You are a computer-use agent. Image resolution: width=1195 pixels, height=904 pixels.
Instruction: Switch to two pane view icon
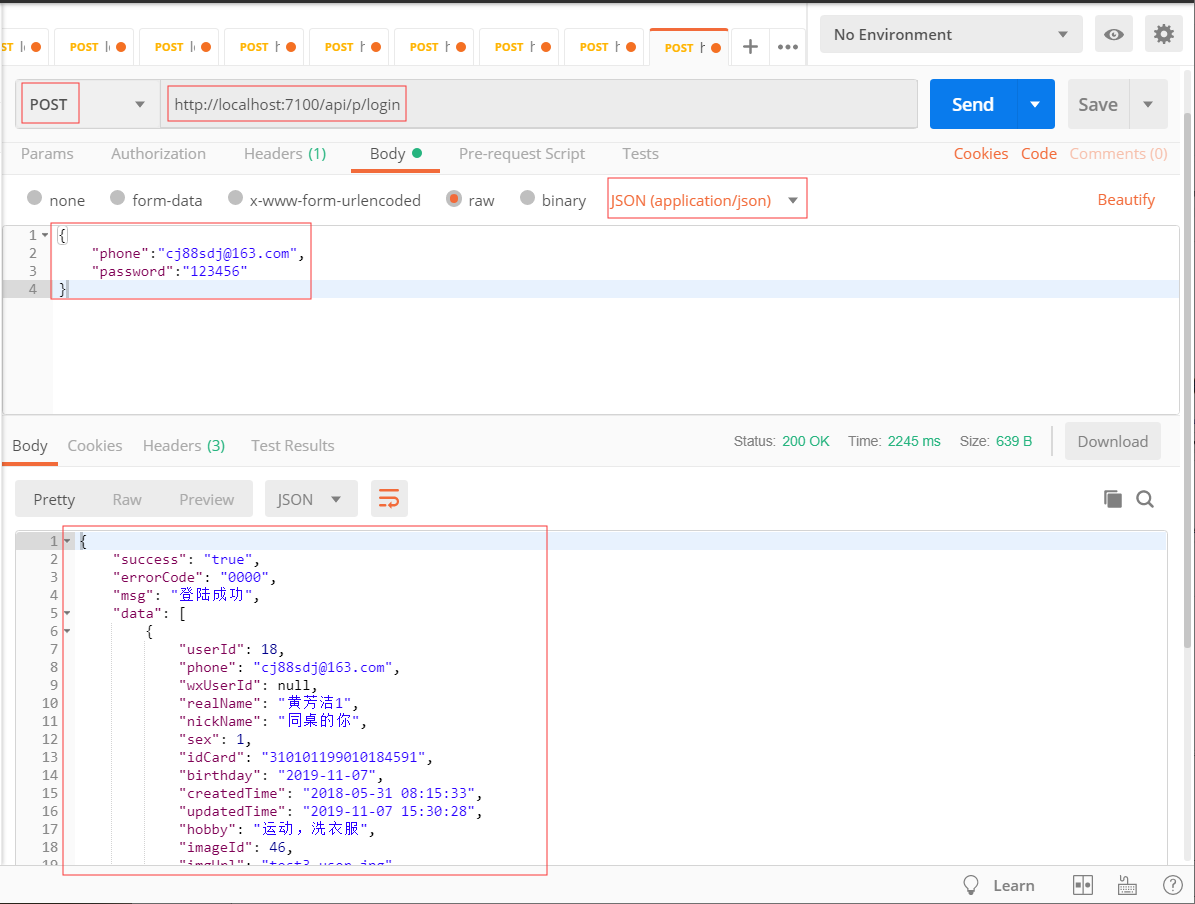click(x=1082, y=885)
